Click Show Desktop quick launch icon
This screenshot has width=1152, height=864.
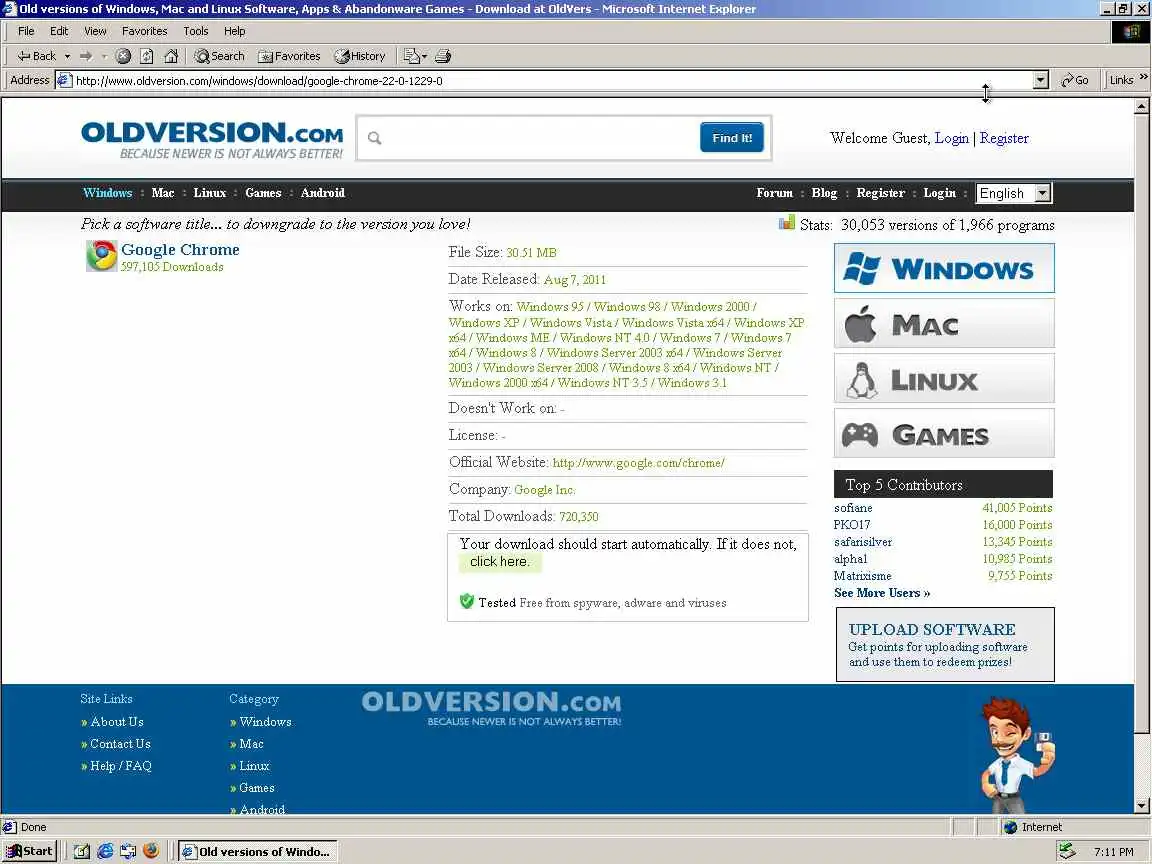pyautogui.click(x=82, y=852)
